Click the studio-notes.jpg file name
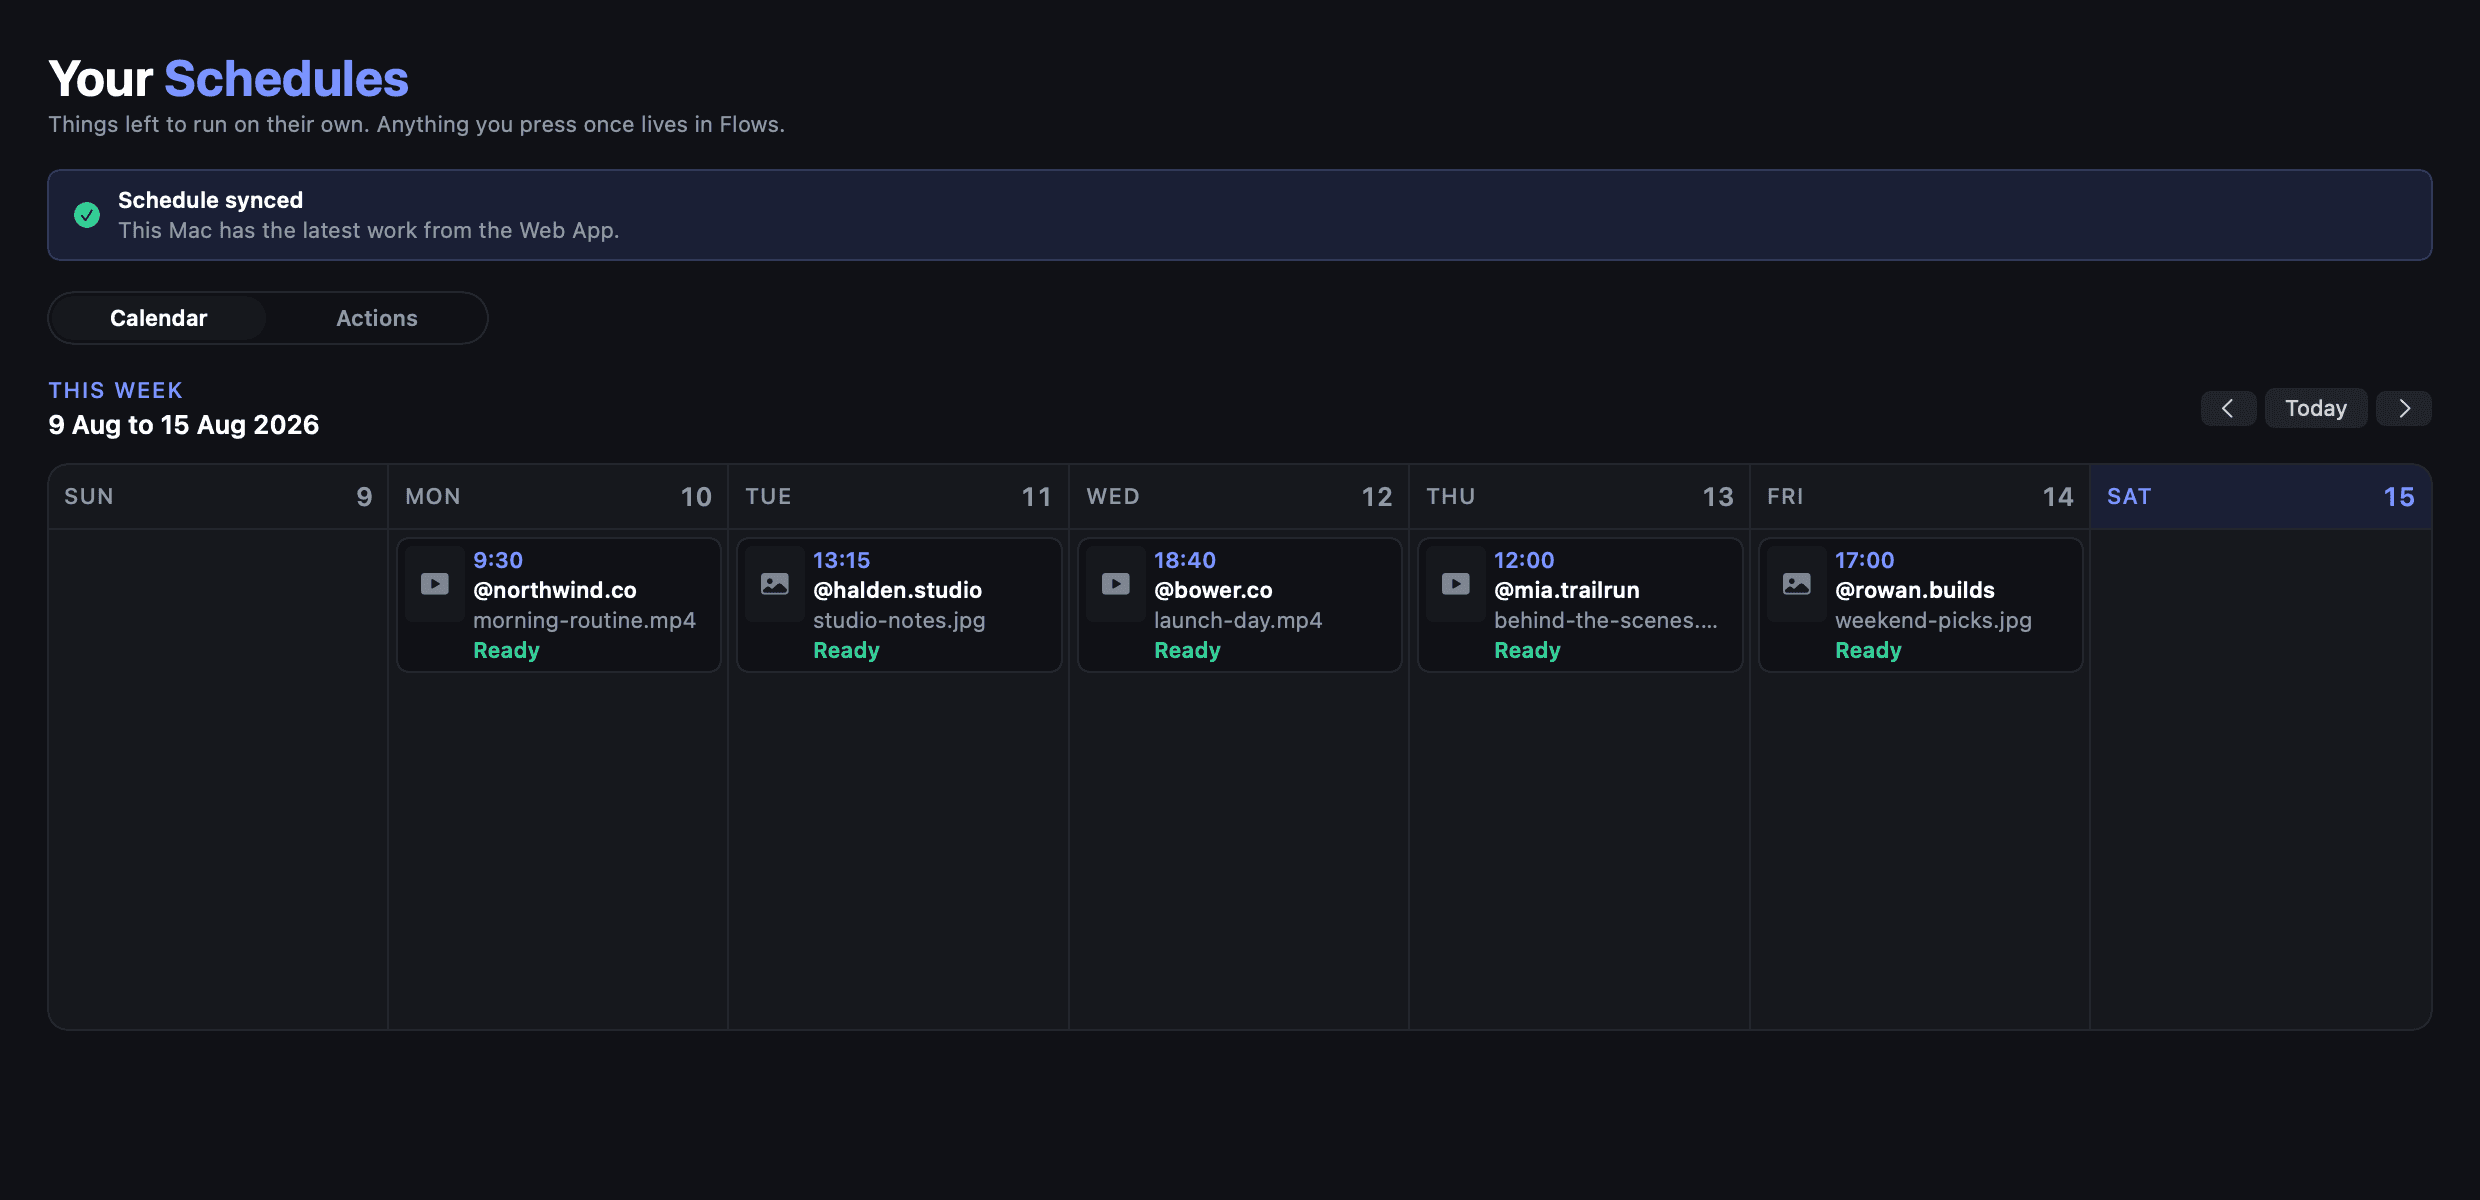Viewport: 2480px width, 1200px height. tap(899, 620)
